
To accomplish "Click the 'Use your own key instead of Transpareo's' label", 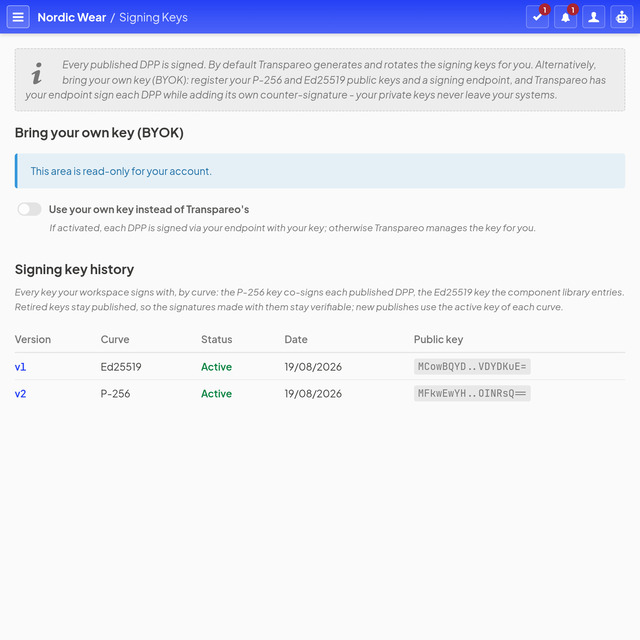I will coord(149,209).
